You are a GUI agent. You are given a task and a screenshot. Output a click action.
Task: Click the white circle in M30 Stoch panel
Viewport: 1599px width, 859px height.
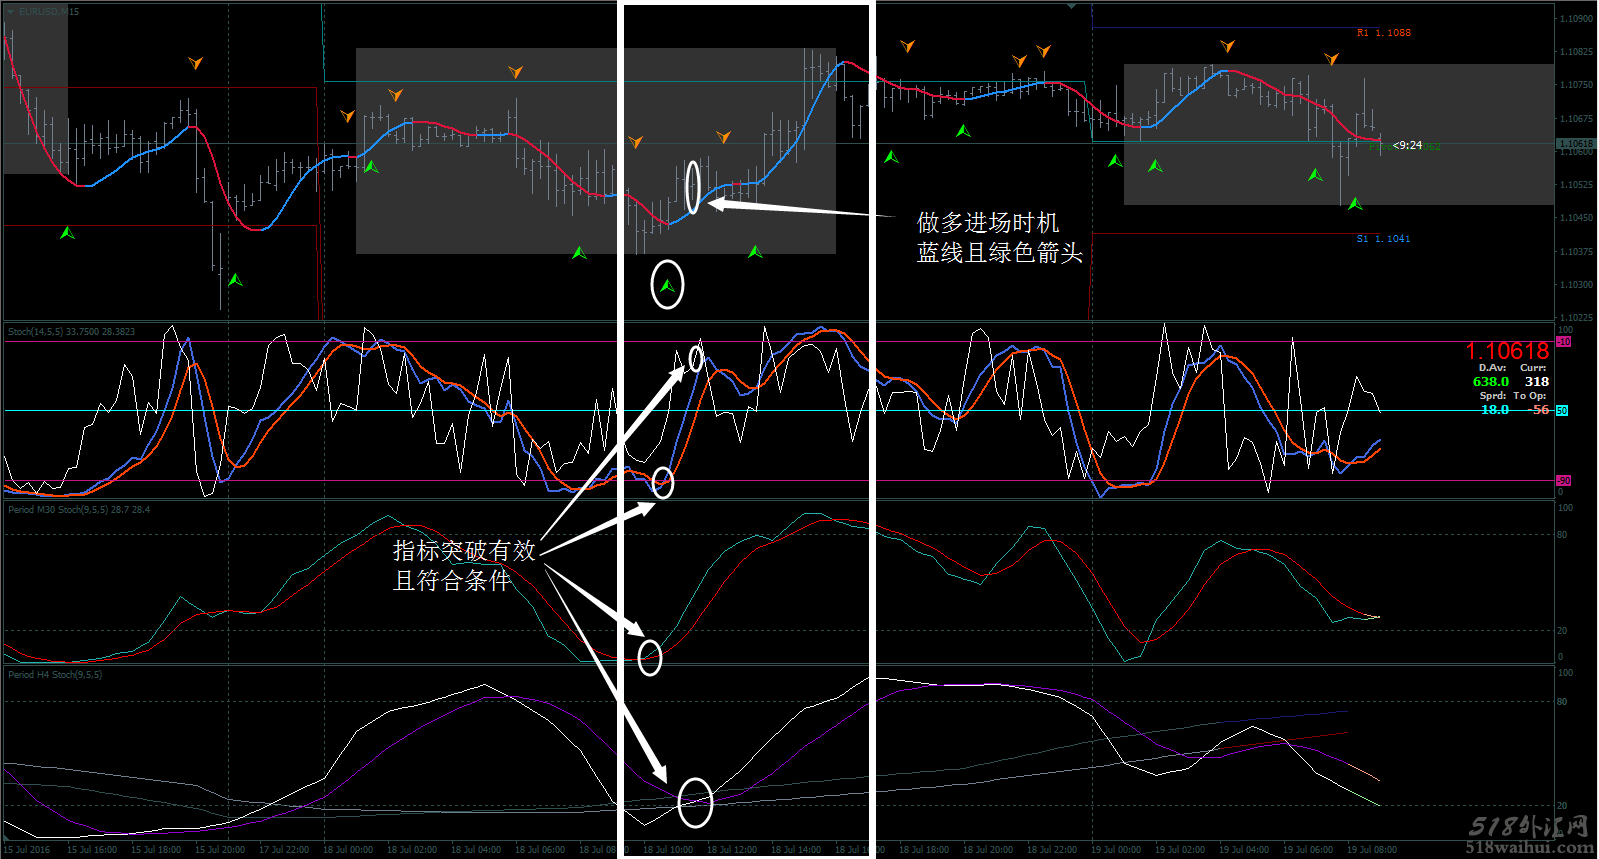coord(650,657)
